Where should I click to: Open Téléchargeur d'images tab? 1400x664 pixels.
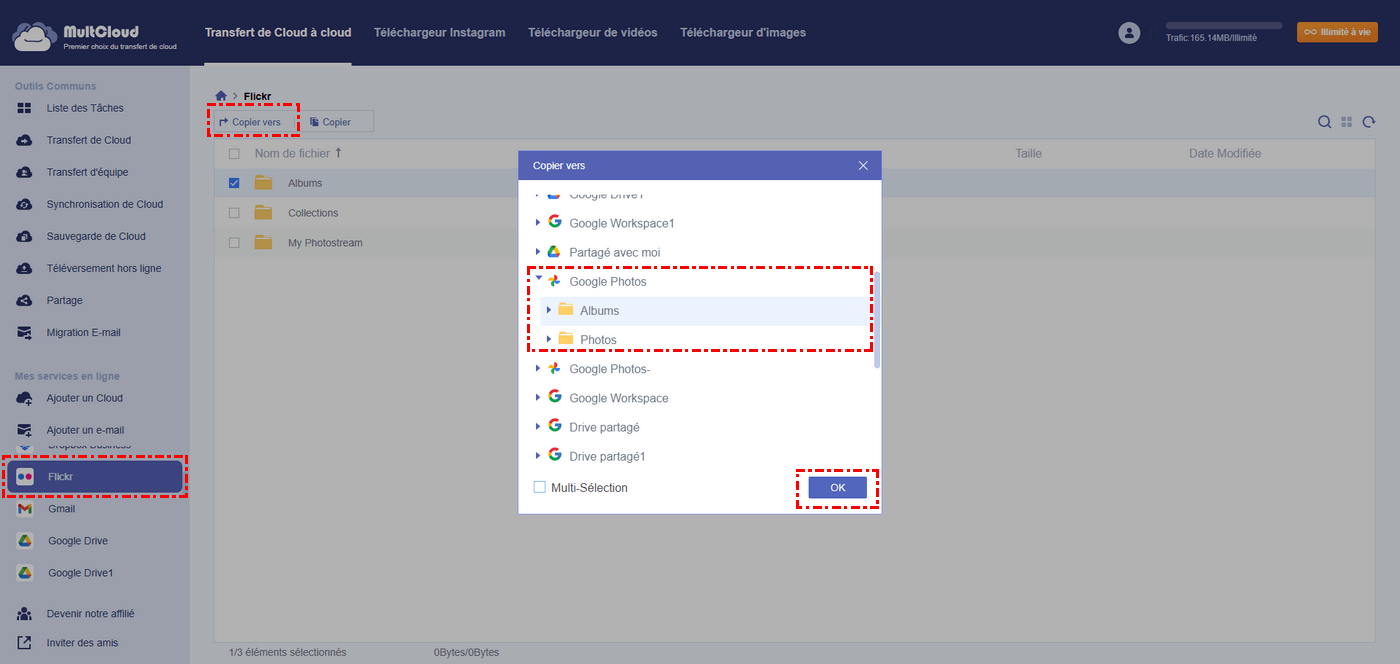[743, 32]
